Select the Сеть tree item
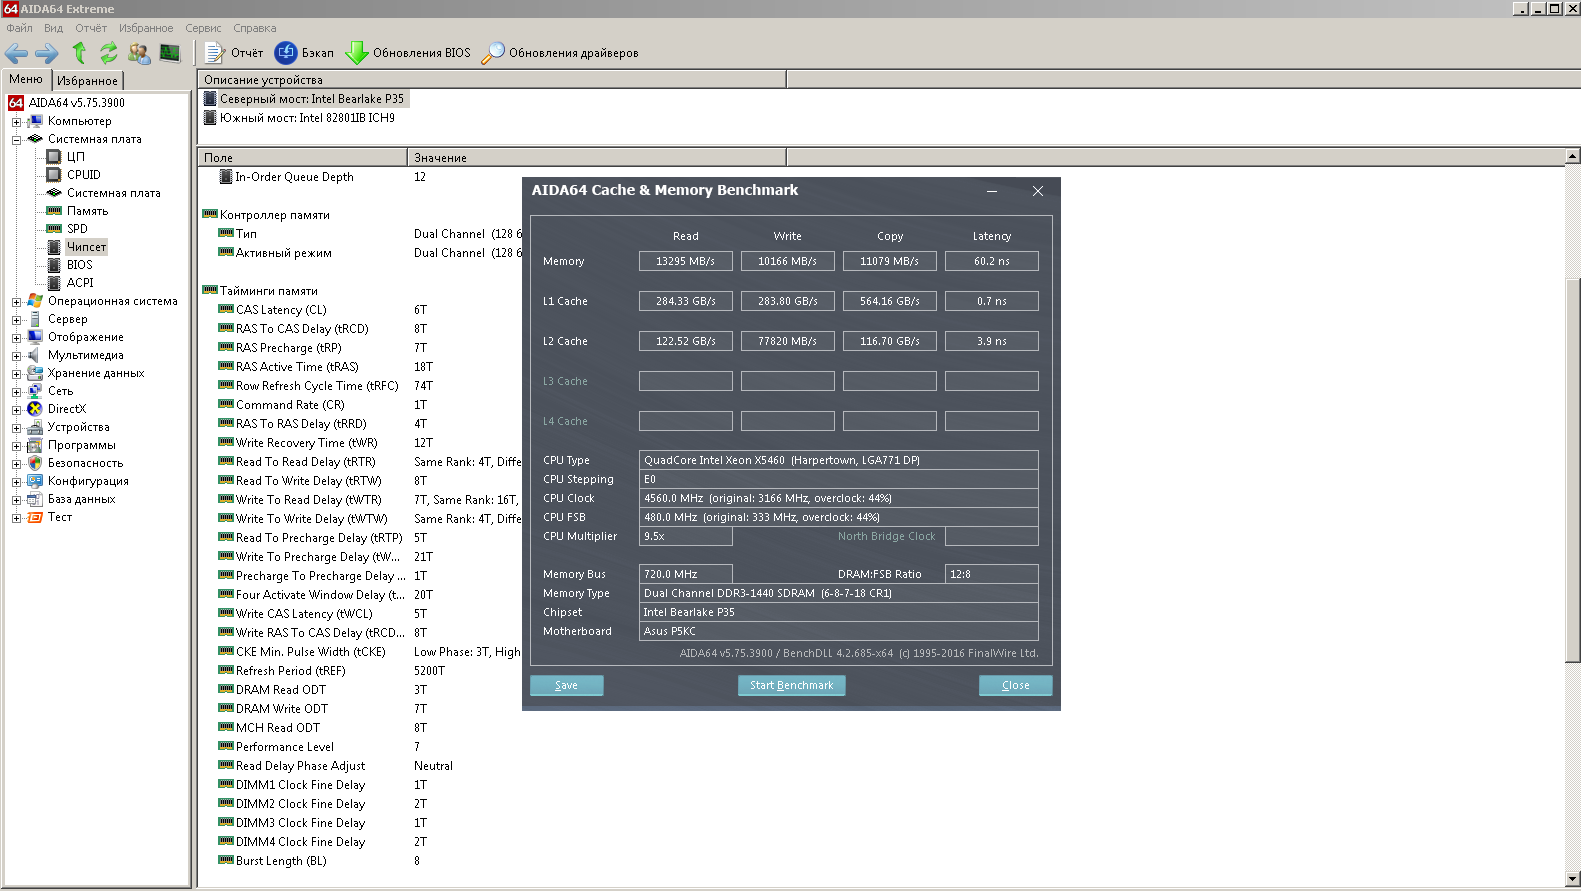 [x=60, y=391]
